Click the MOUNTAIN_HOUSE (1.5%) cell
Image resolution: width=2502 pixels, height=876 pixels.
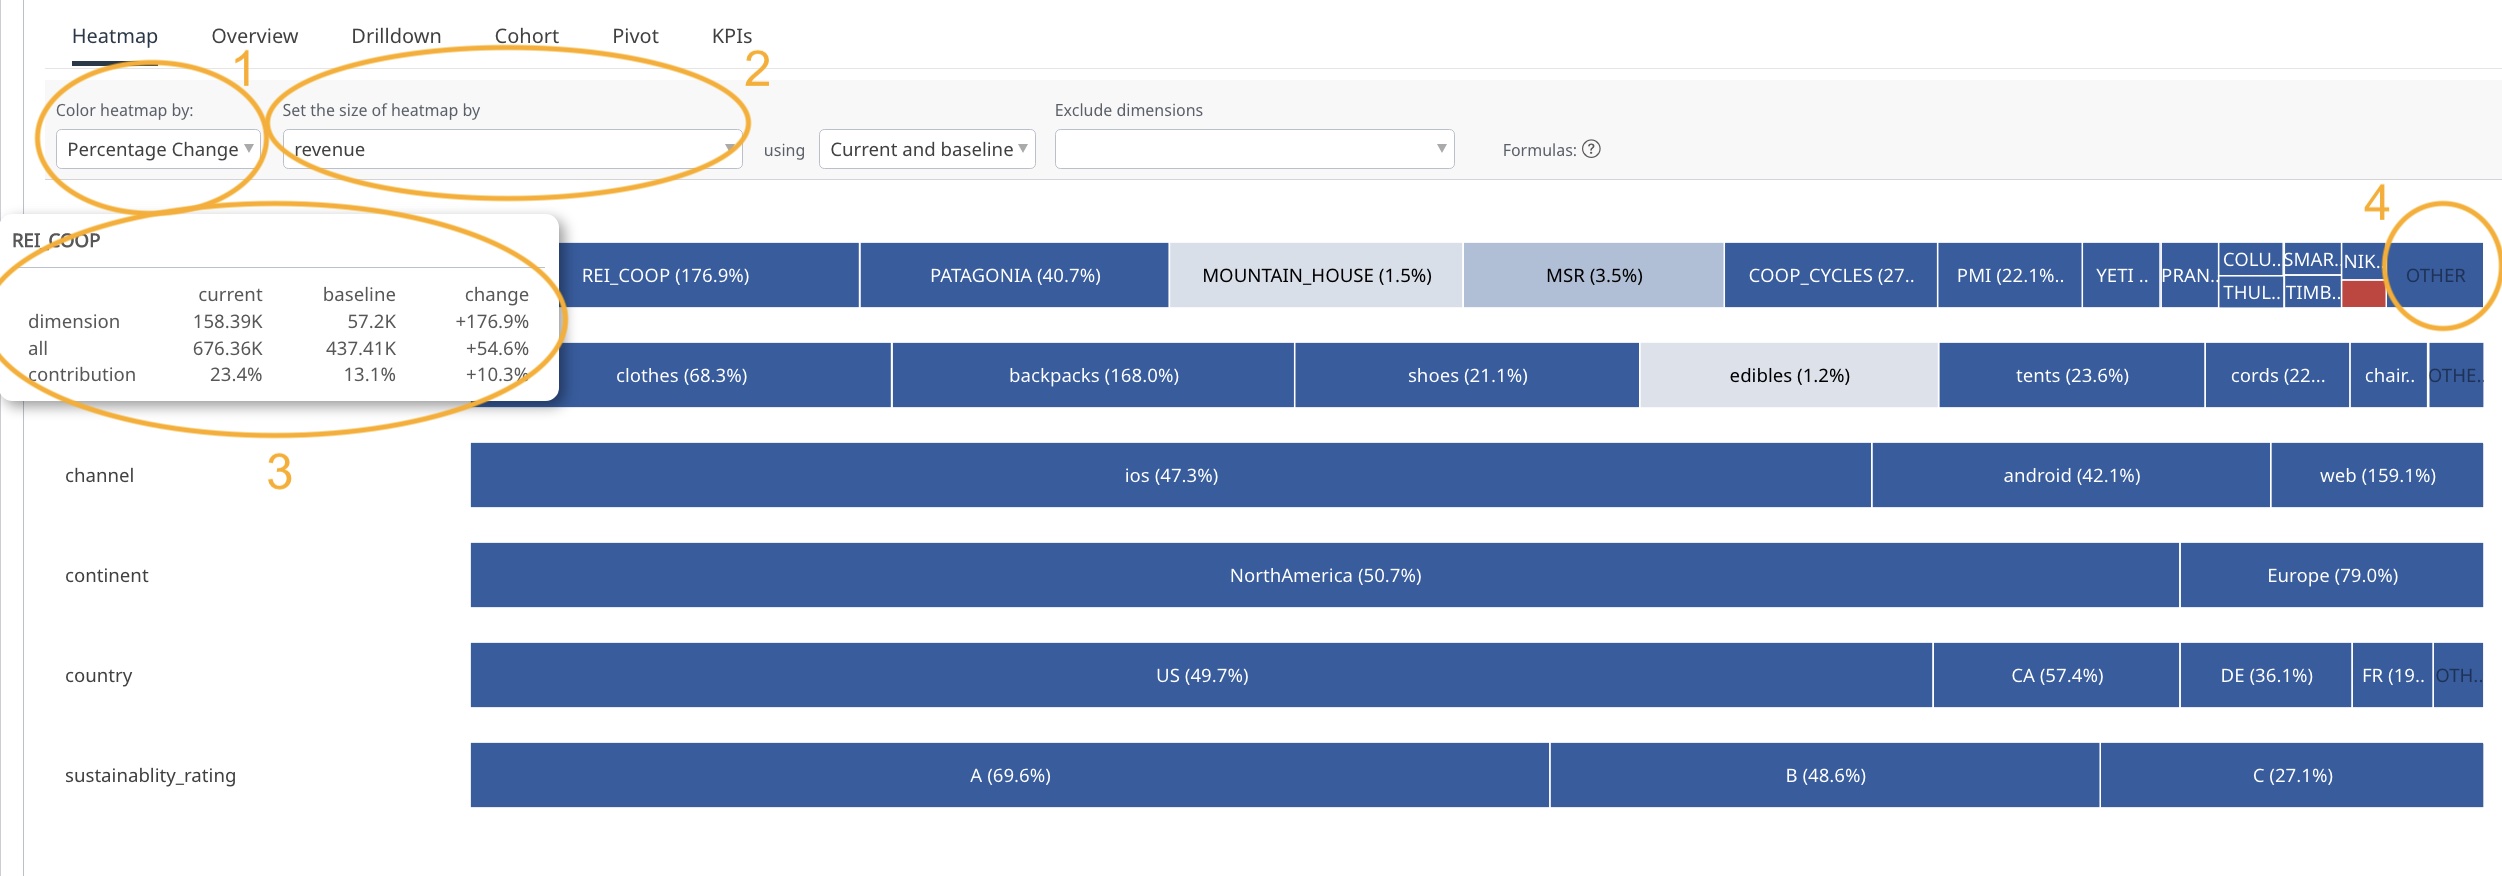pyautogui.click(x=1316, y=275)
